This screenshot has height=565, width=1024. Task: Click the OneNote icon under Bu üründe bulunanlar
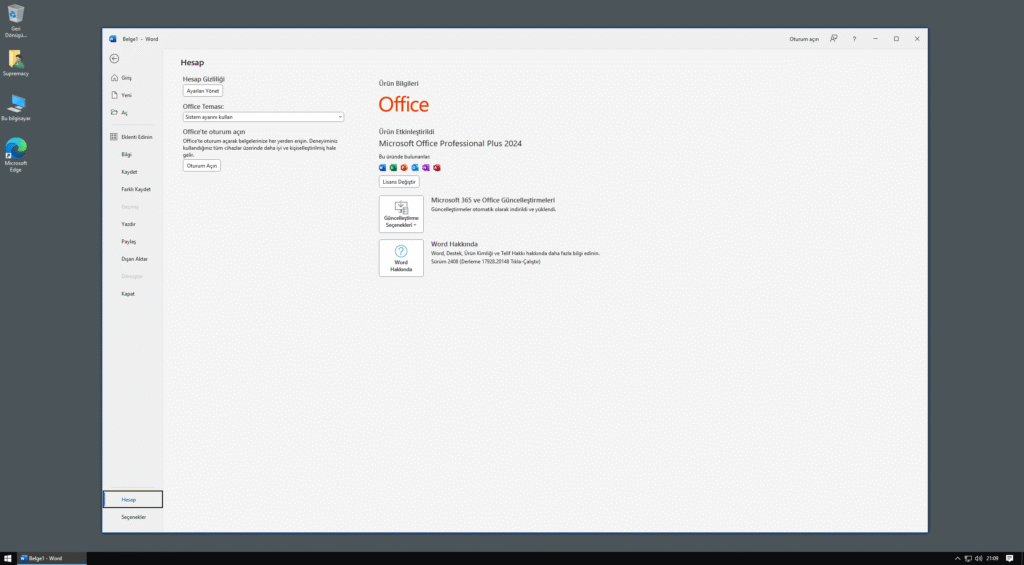click(x=426, y=168)
